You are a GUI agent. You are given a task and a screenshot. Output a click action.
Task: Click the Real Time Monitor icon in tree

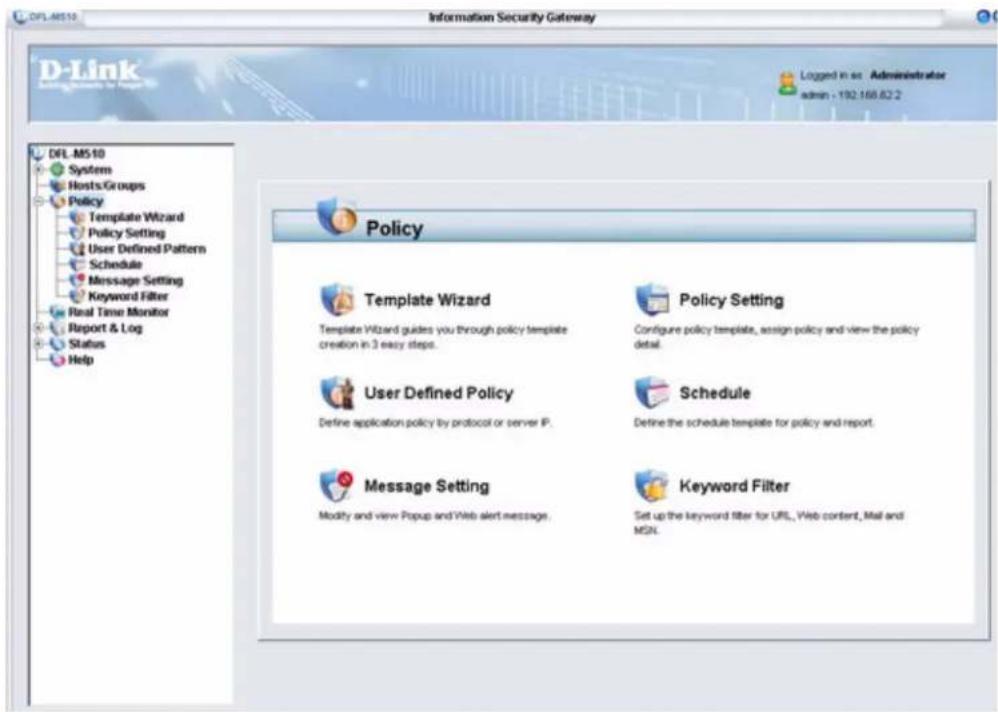click(x=58, y=312)
